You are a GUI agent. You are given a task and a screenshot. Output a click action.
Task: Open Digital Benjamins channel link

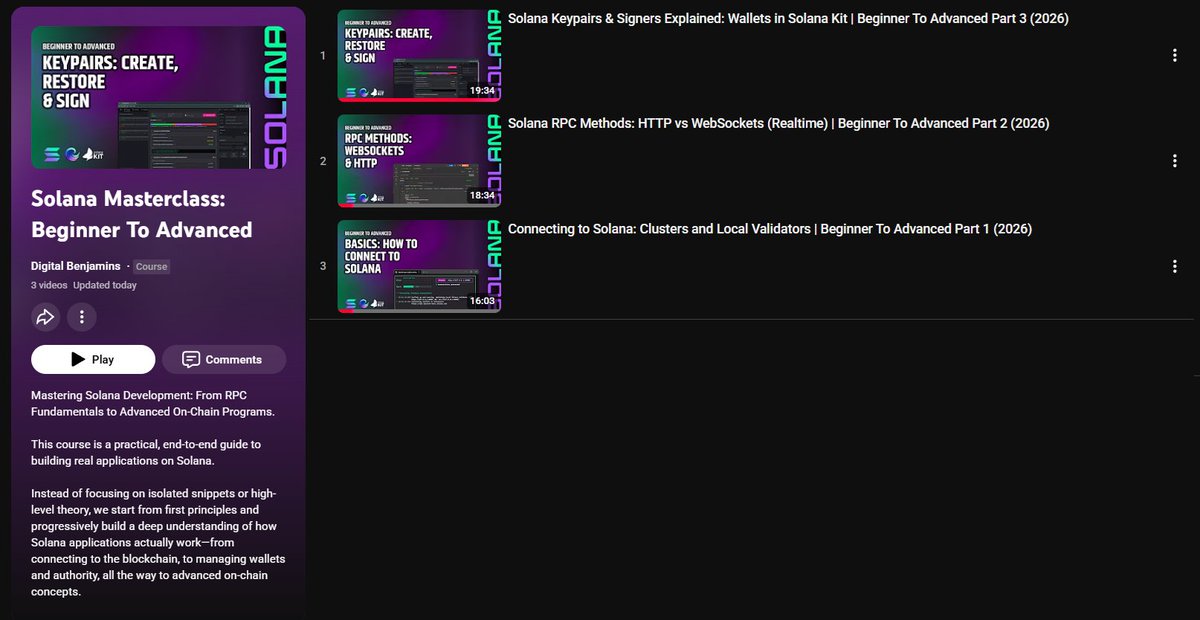coord(76,266)
